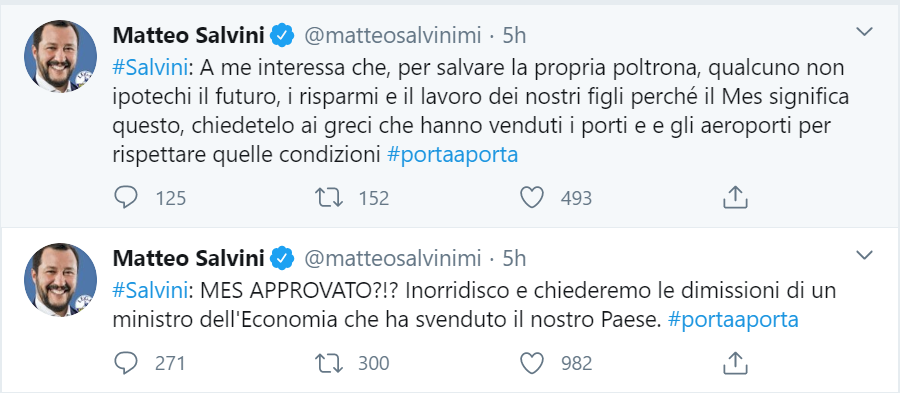Screen dimensions: 904x393
Task: Open #portaaporta hashtag in second tweet
Action: point(733,320)
